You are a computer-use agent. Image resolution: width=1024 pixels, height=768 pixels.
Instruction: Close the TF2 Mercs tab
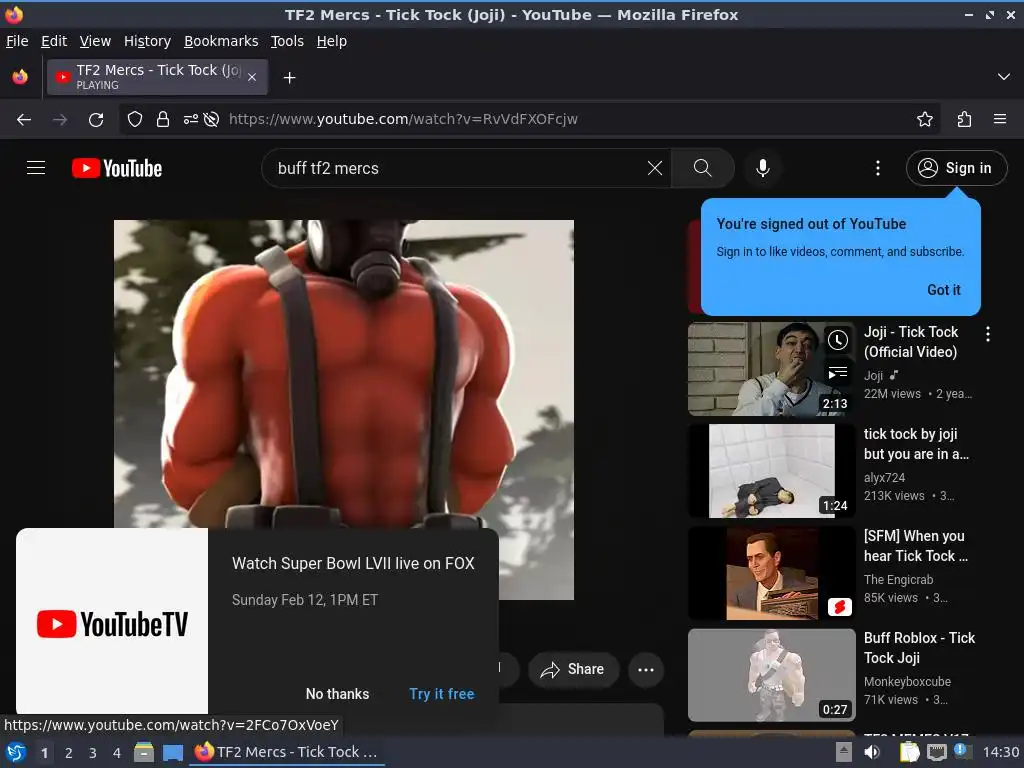[x=252, y=77]
